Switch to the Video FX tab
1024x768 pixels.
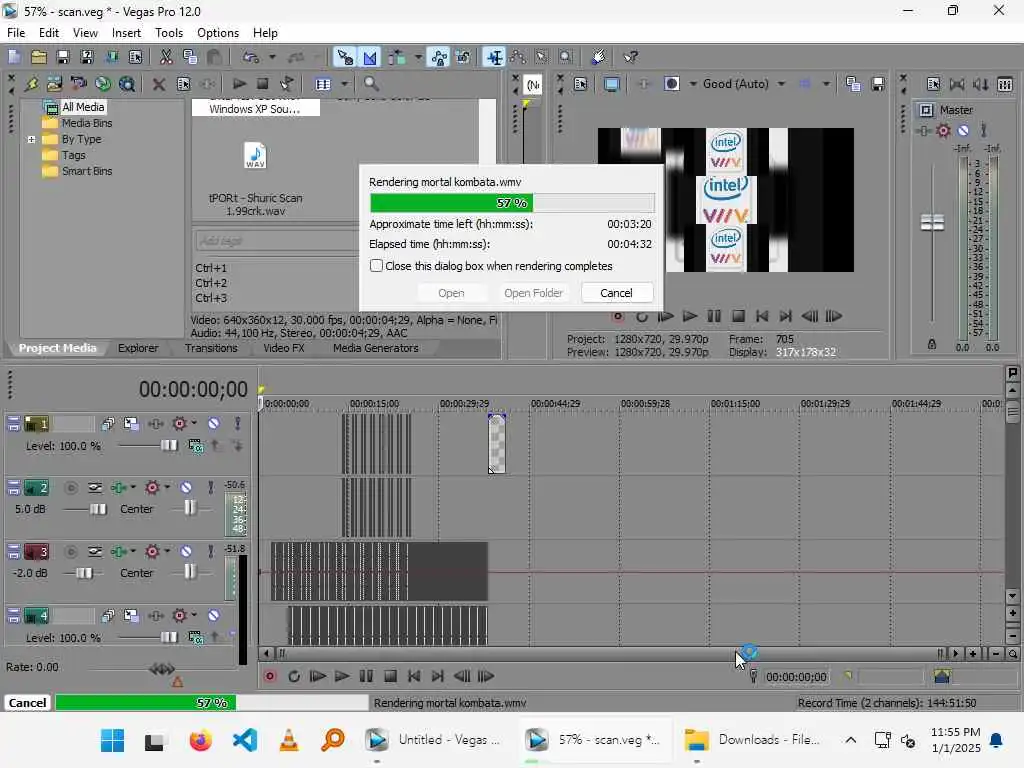pos(283,348)
